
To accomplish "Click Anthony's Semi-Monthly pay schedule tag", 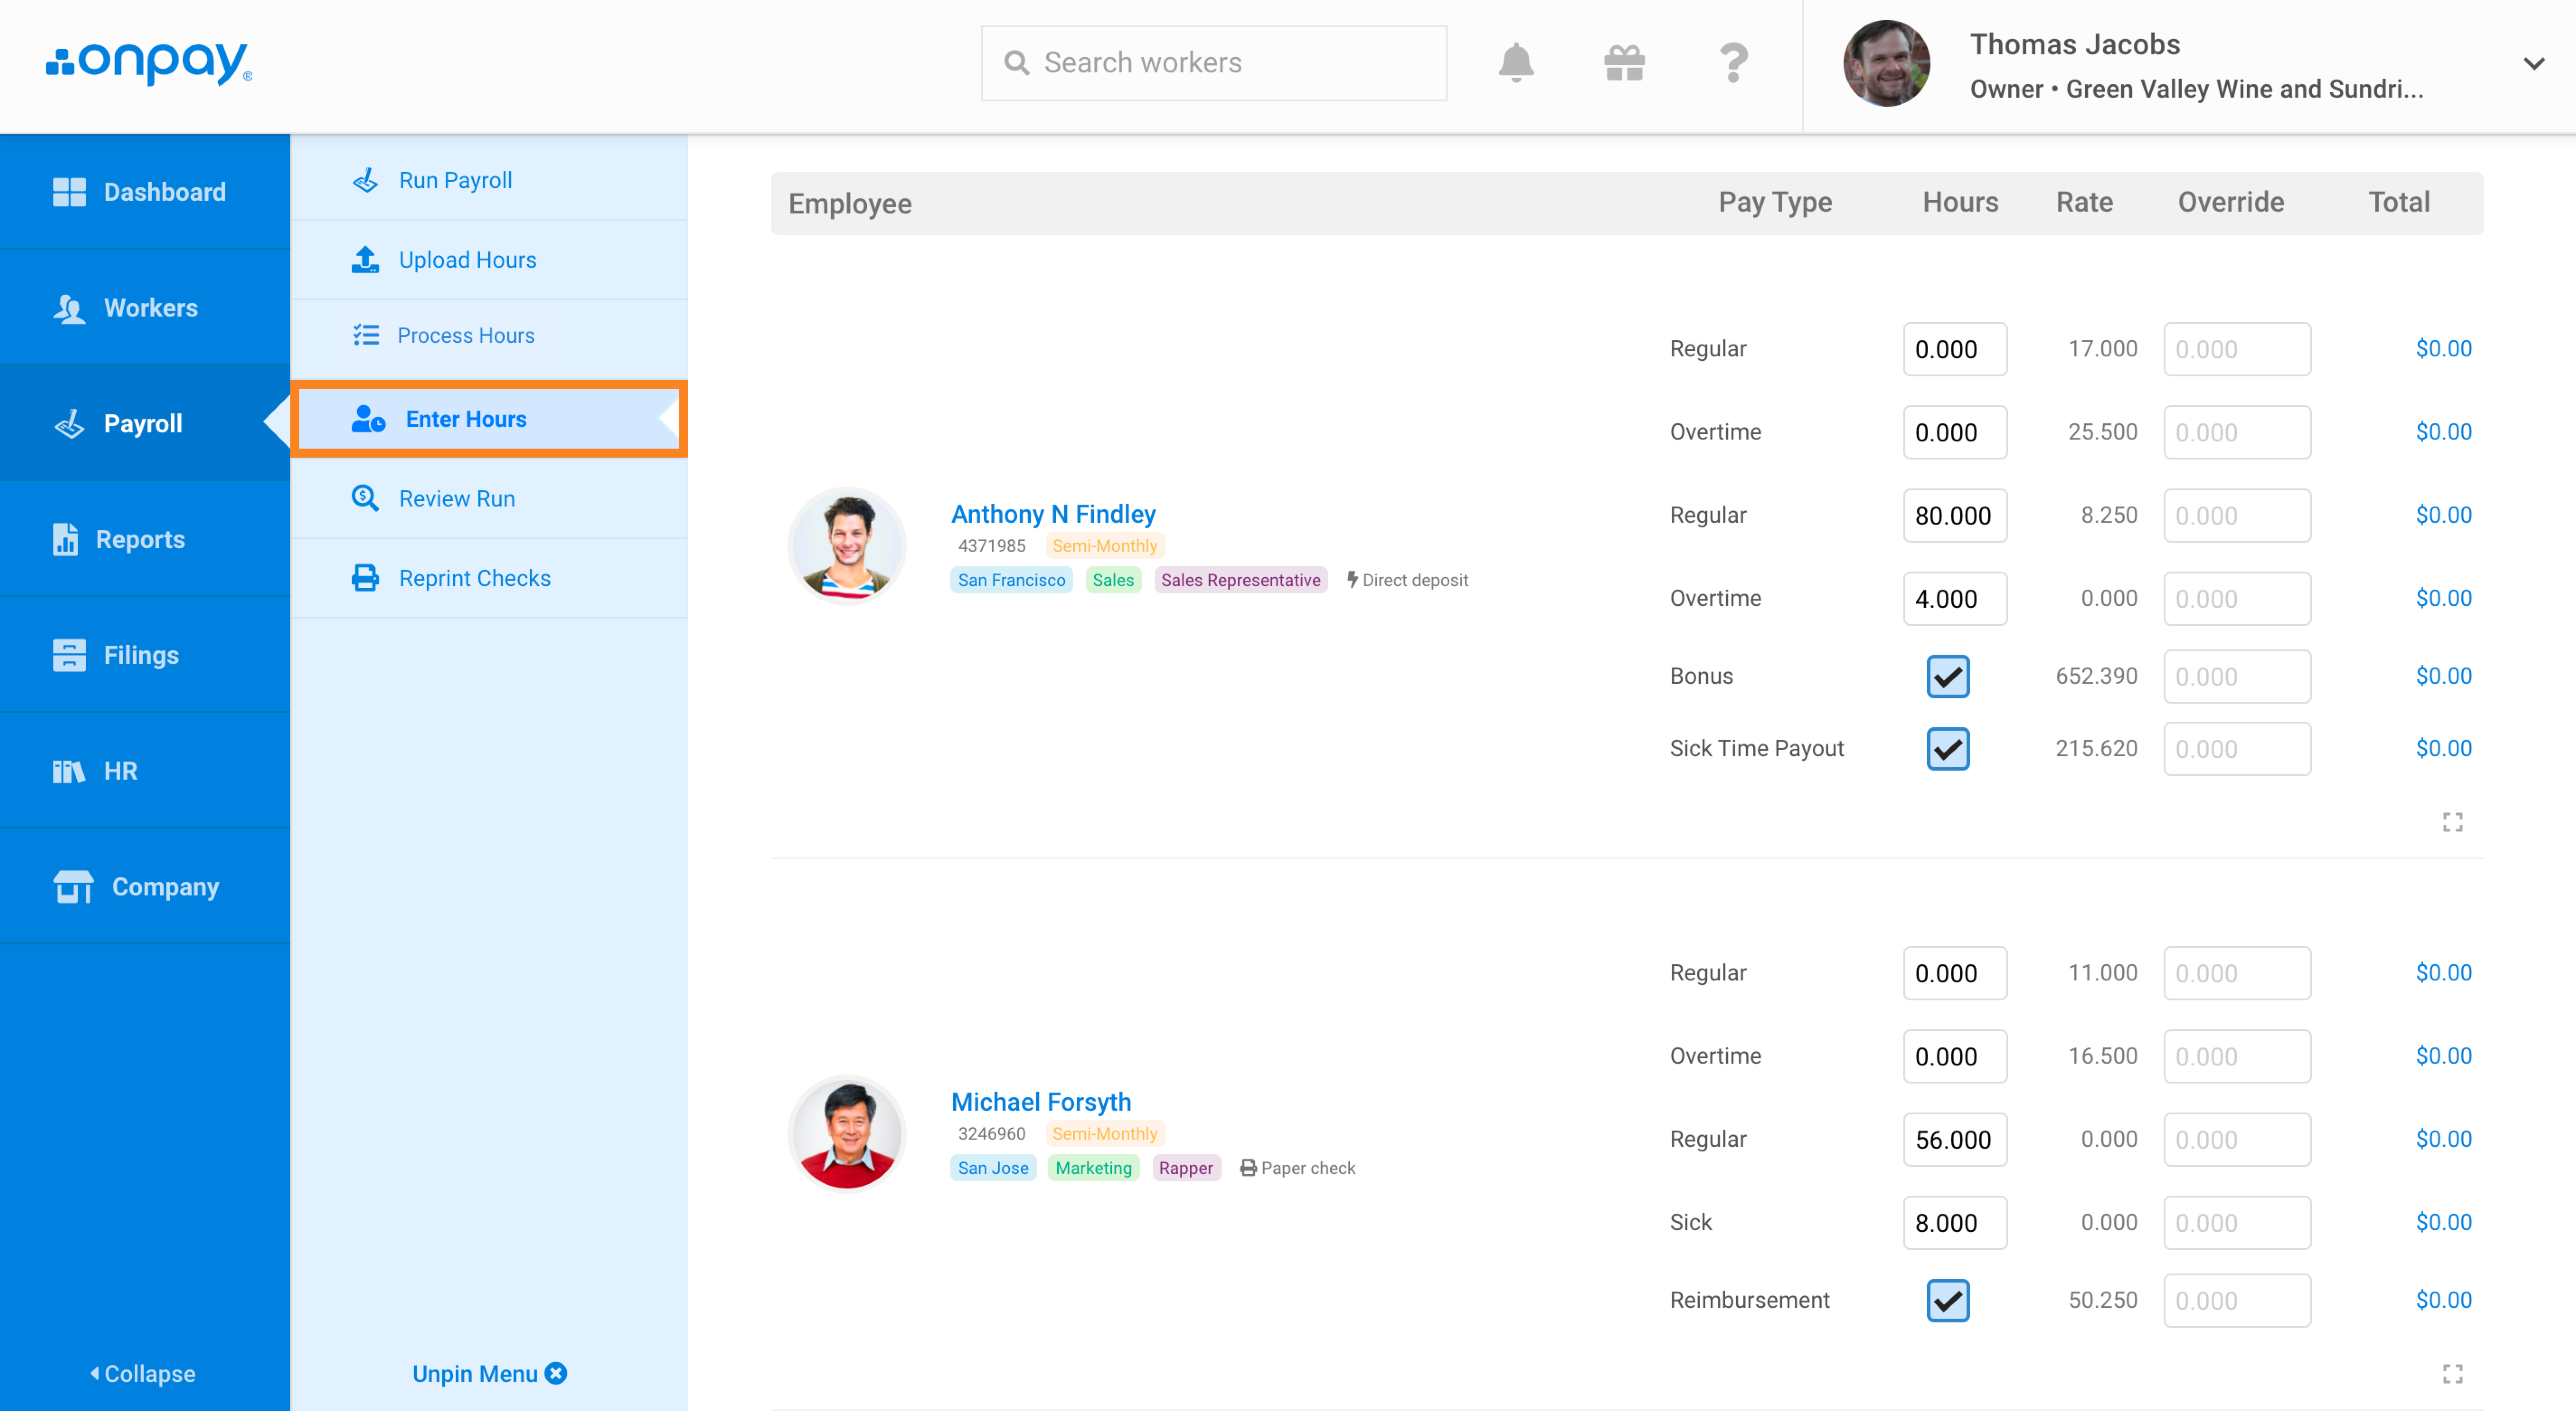I will 1104,546.
